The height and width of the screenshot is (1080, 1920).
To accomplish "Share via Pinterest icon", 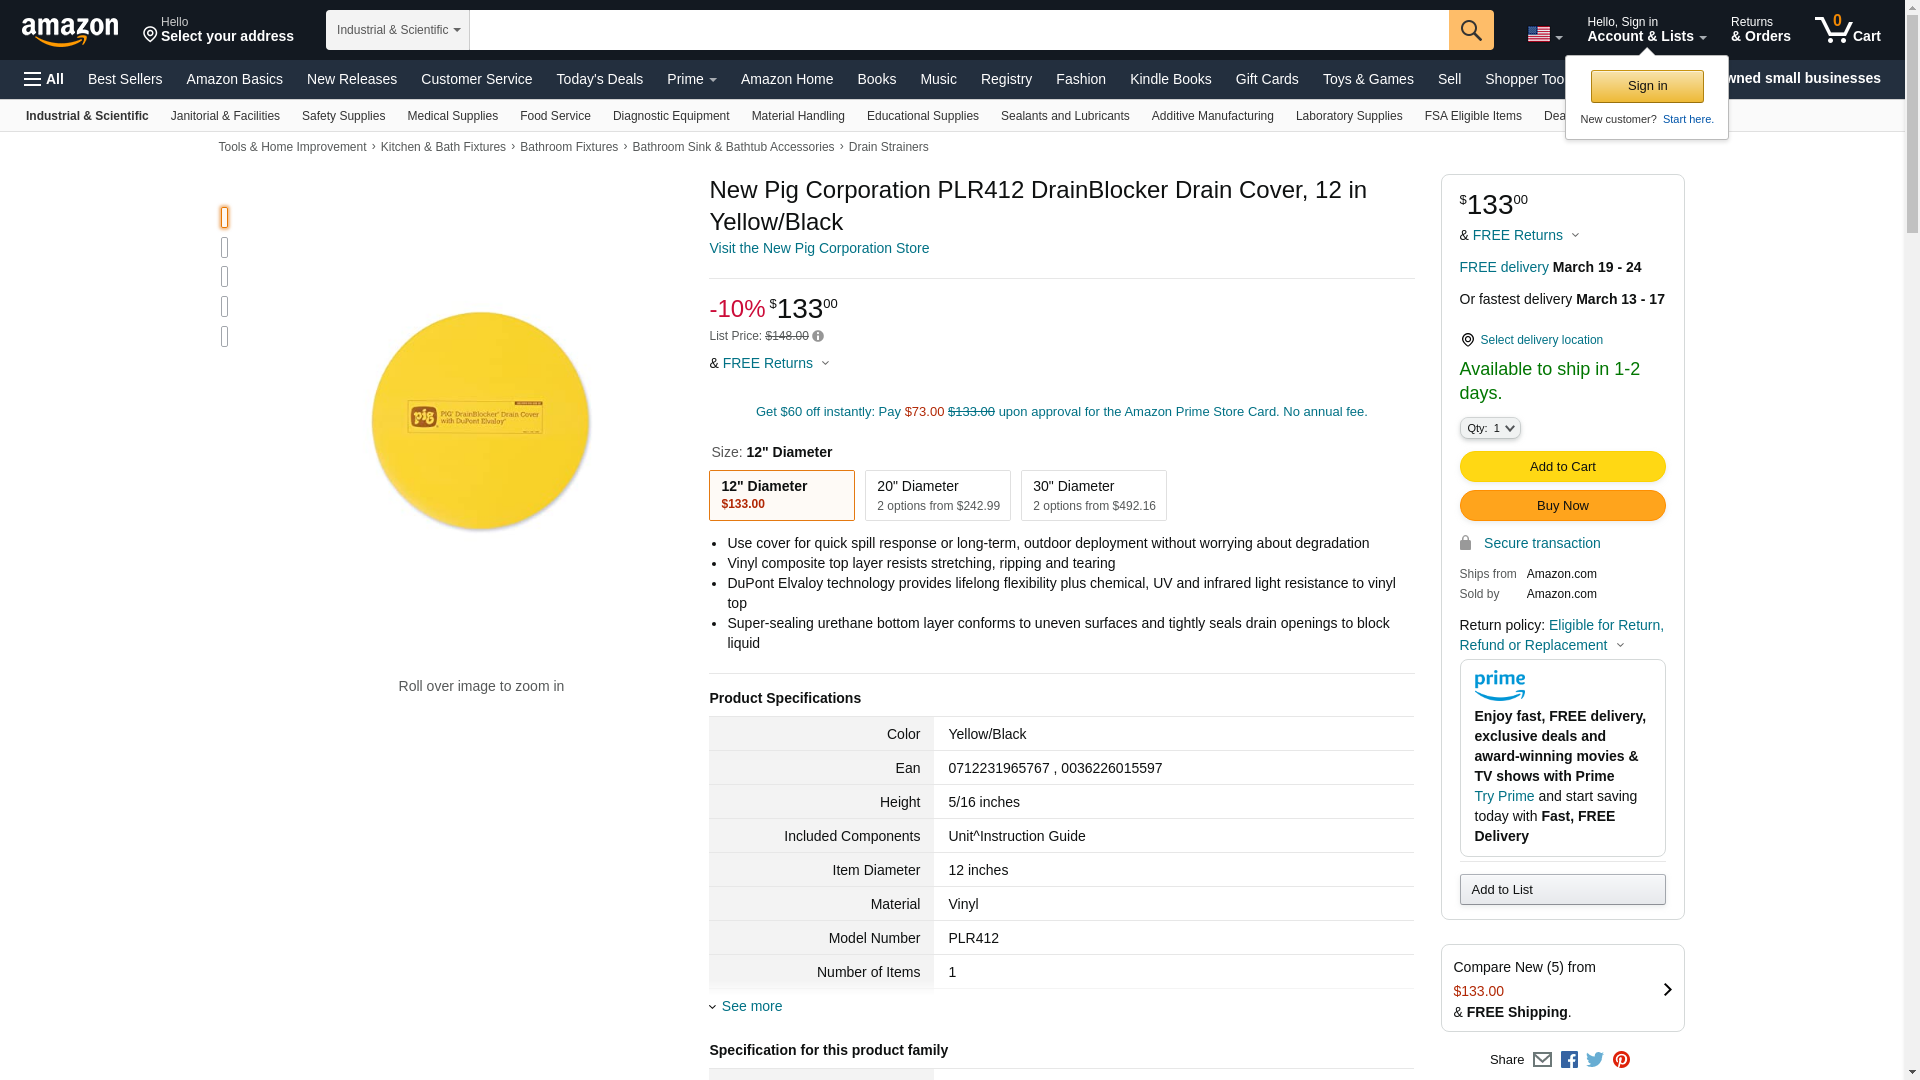I will click(x=1621, y=1060).
